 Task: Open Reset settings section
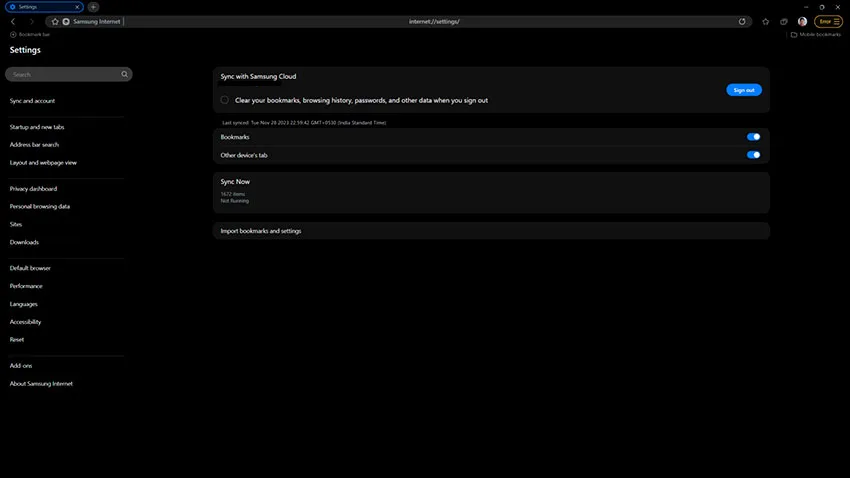17,340
